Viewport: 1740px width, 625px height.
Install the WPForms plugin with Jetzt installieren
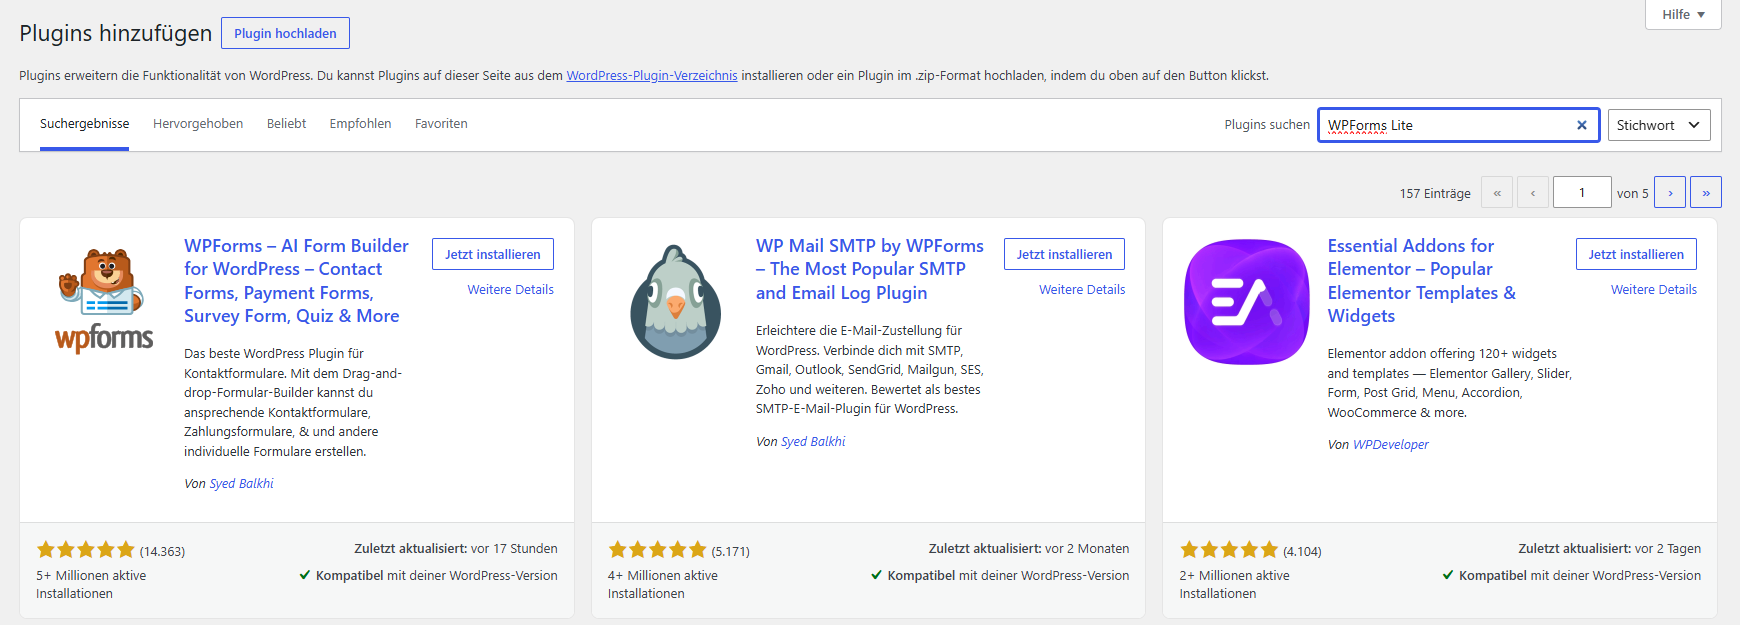tap(493, 254)
